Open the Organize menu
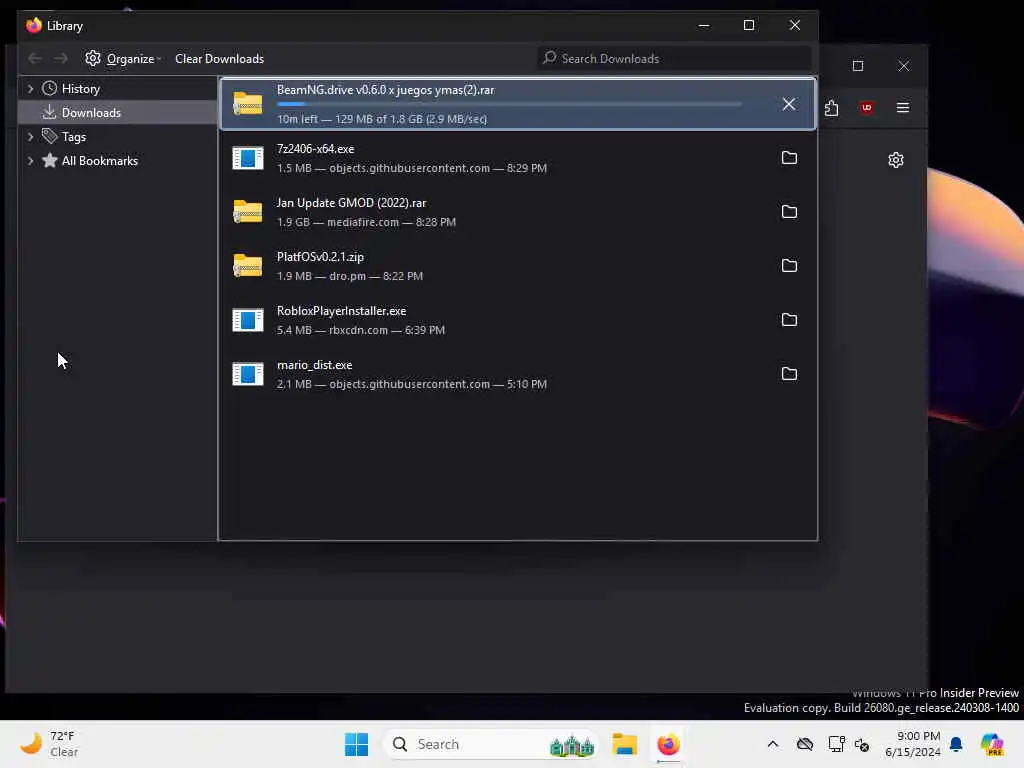This screenshot has width=1024, height=768. [x=123, y=59]
